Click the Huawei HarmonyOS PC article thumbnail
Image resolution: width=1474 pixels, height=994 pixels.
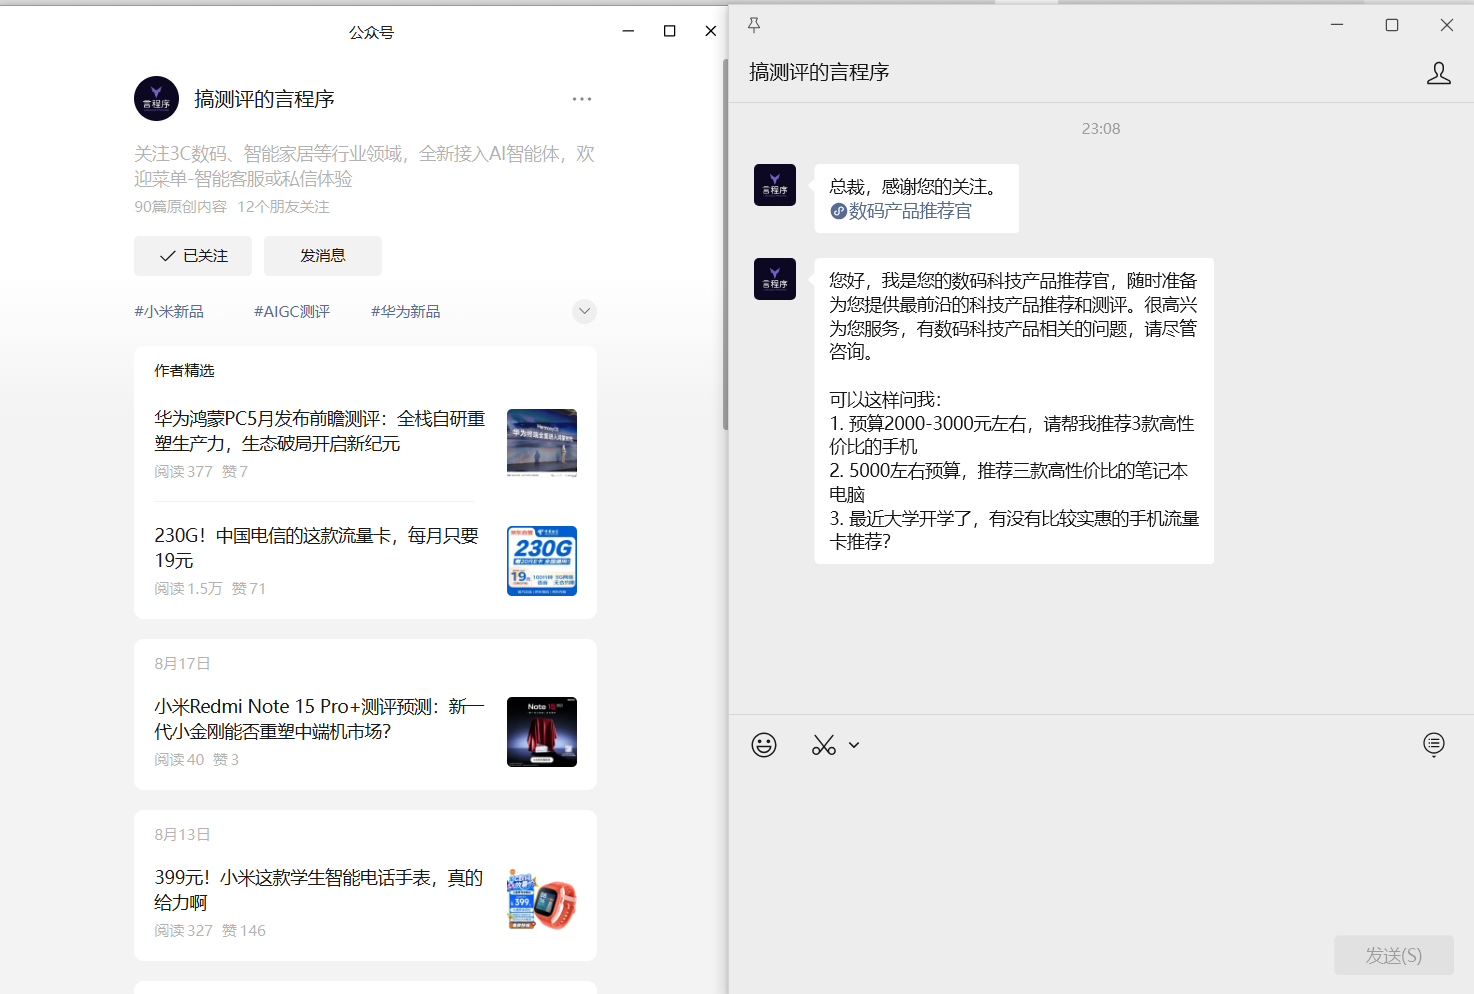click(542, 443)
